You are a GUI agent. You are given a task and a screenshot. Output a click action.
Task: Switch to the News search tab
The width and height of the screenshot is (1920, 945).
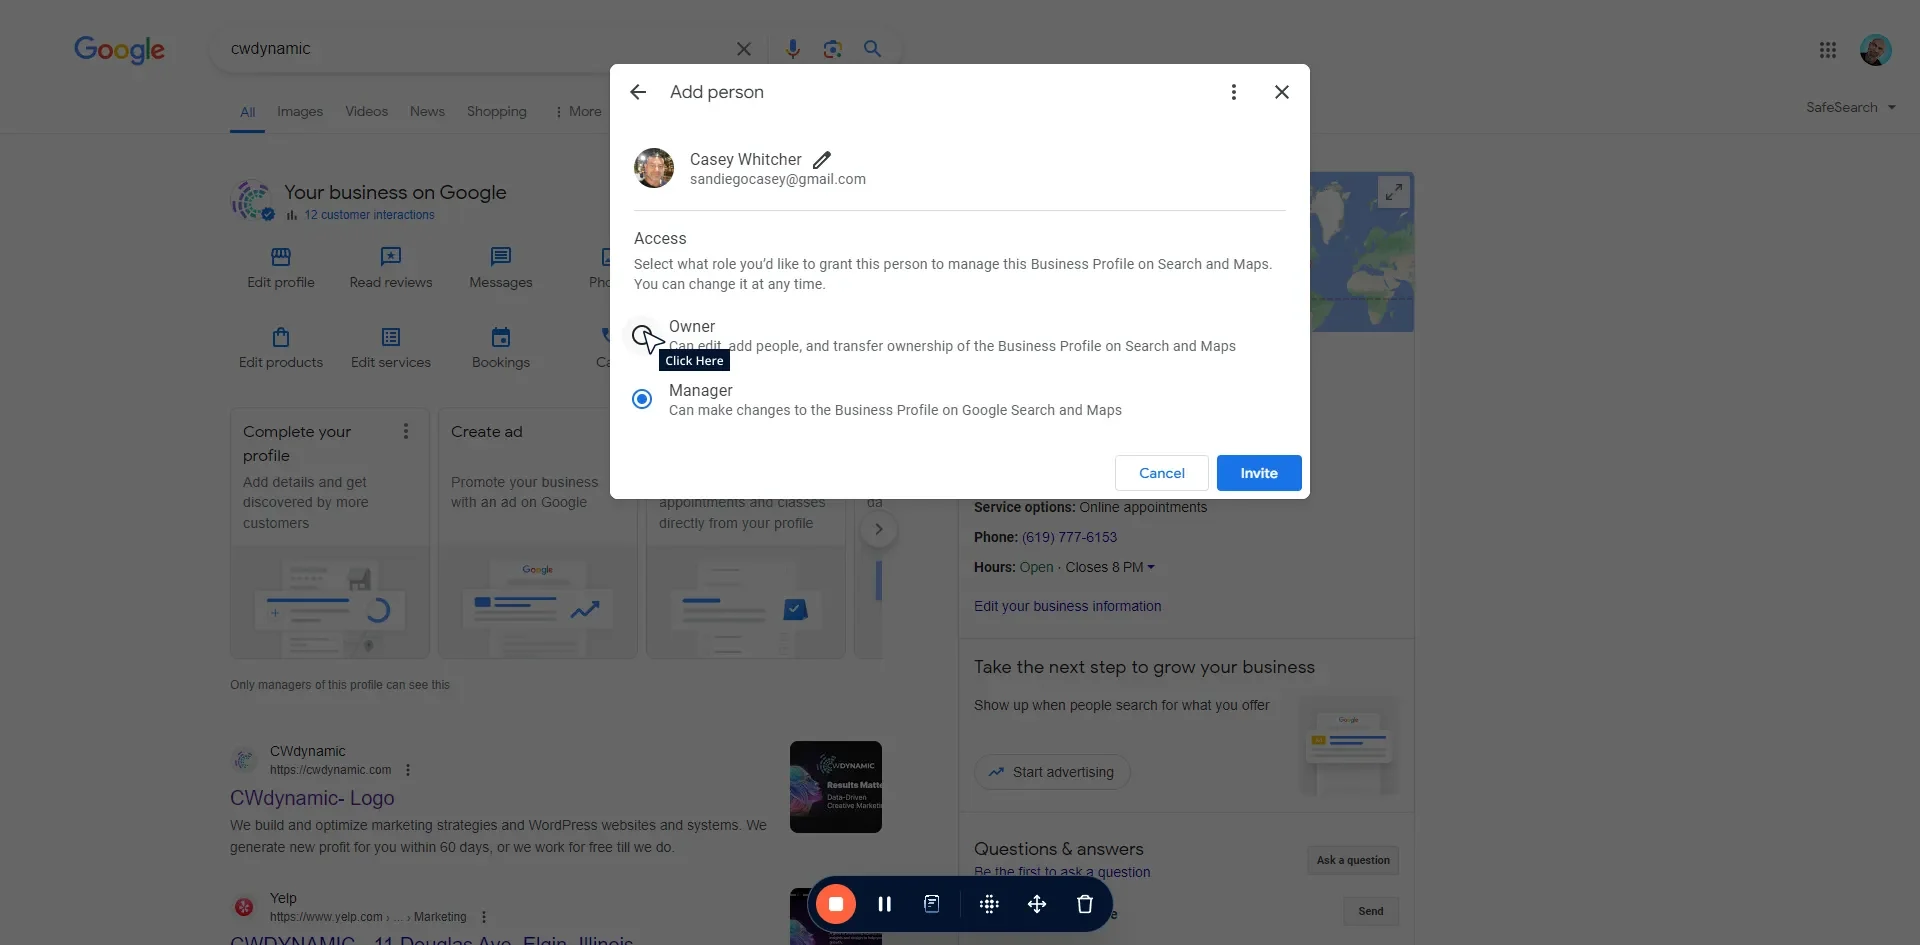click(427, 111)
